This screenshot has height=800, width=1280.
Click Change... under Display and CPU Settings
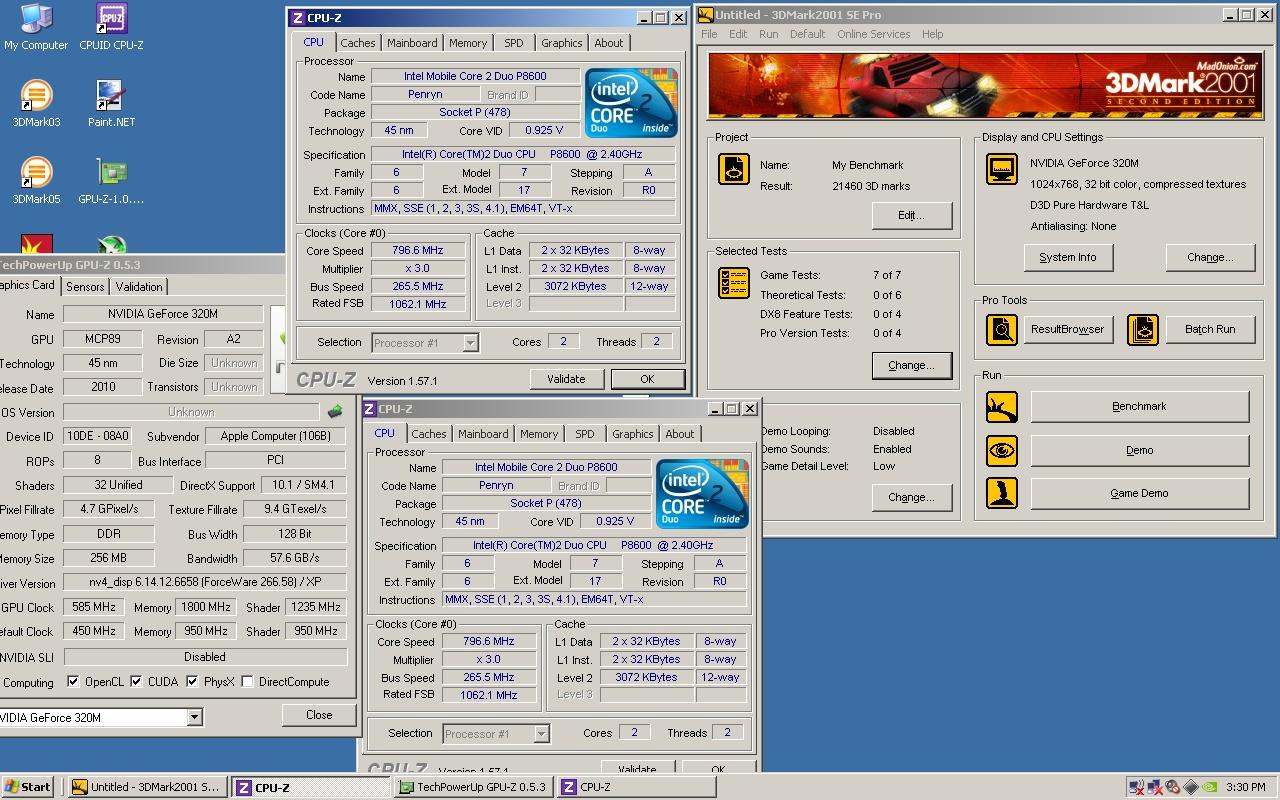(x=1209, y=257)
